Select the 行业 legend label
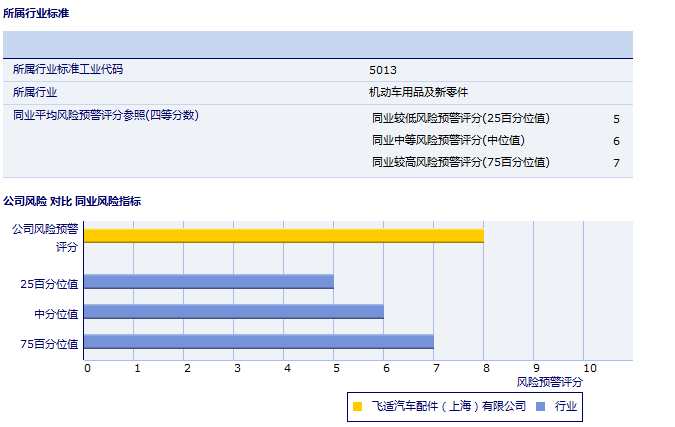Viewport: 675px width, 427px height. [566, 406]
